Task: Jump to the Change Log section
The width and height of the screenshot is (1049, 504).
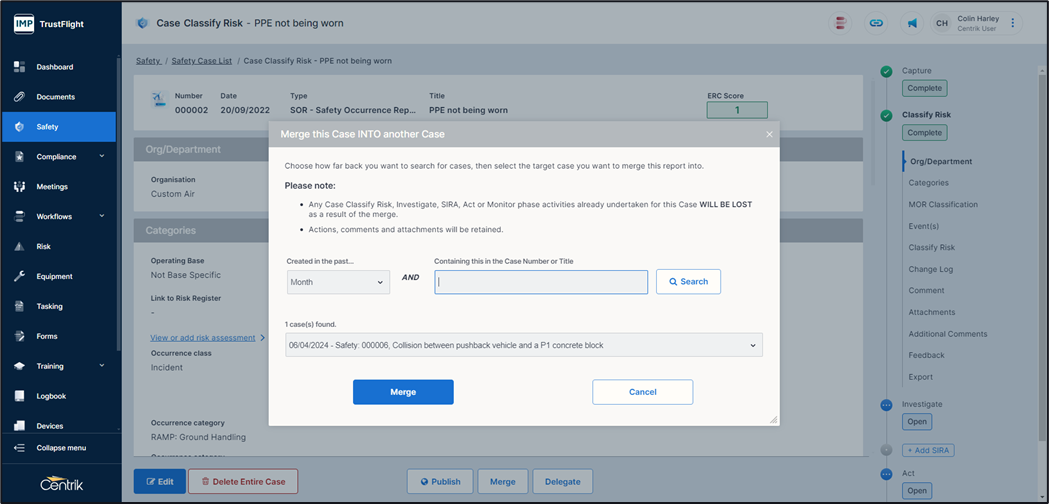Action: coord(930,269)
